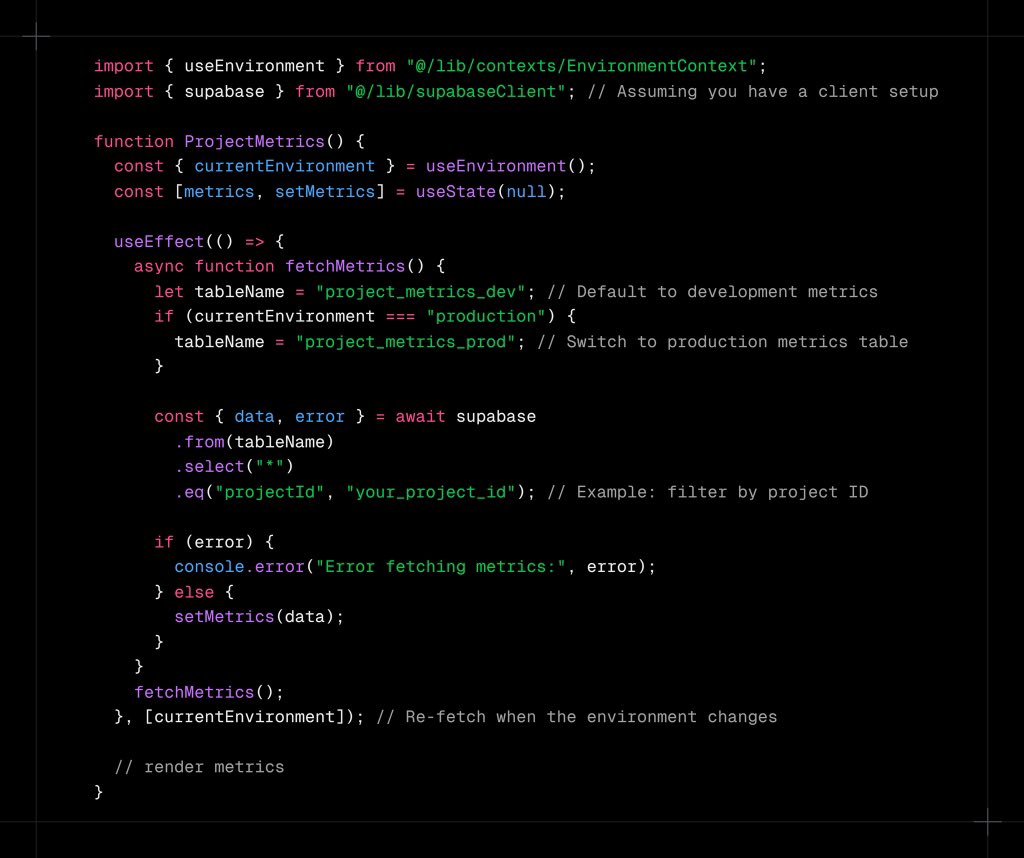Click the if (error) condition
The image size is (1024, 858).
coord(204,542)
